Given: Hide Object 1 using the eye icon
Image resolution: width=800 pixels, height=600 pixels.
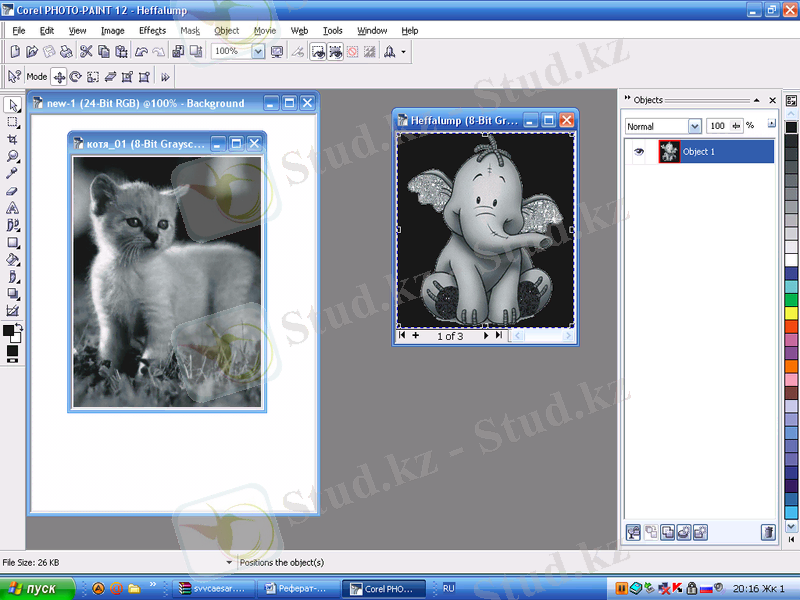Looking at the screenshot, I should point(640,152).
